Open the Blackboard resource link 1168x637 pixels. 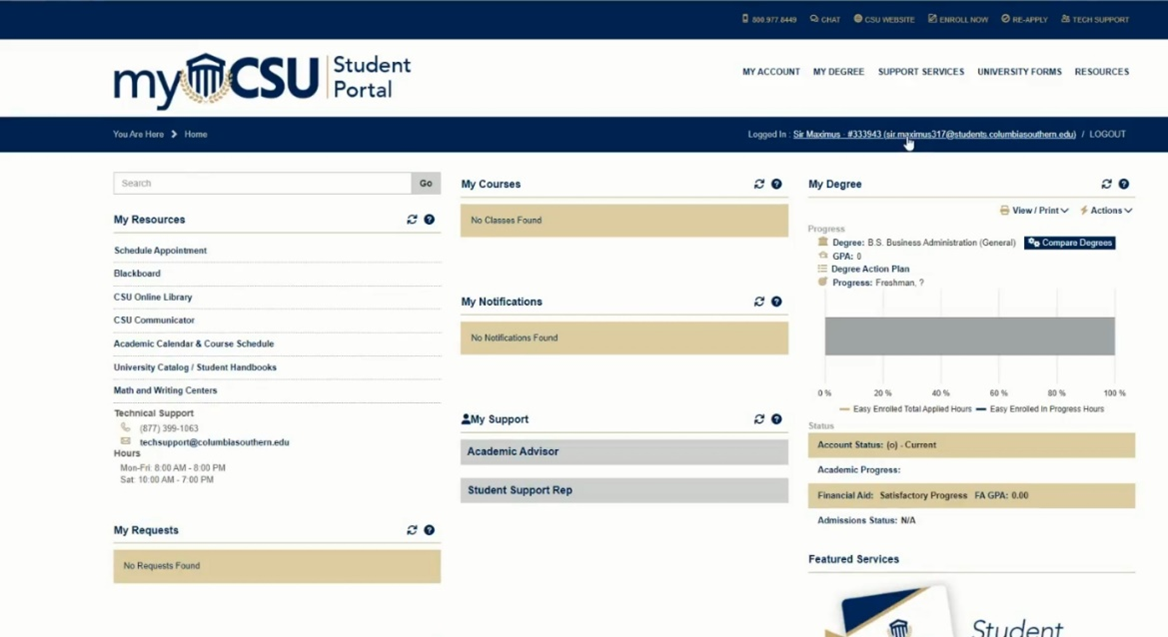click(x=137, y=273)
